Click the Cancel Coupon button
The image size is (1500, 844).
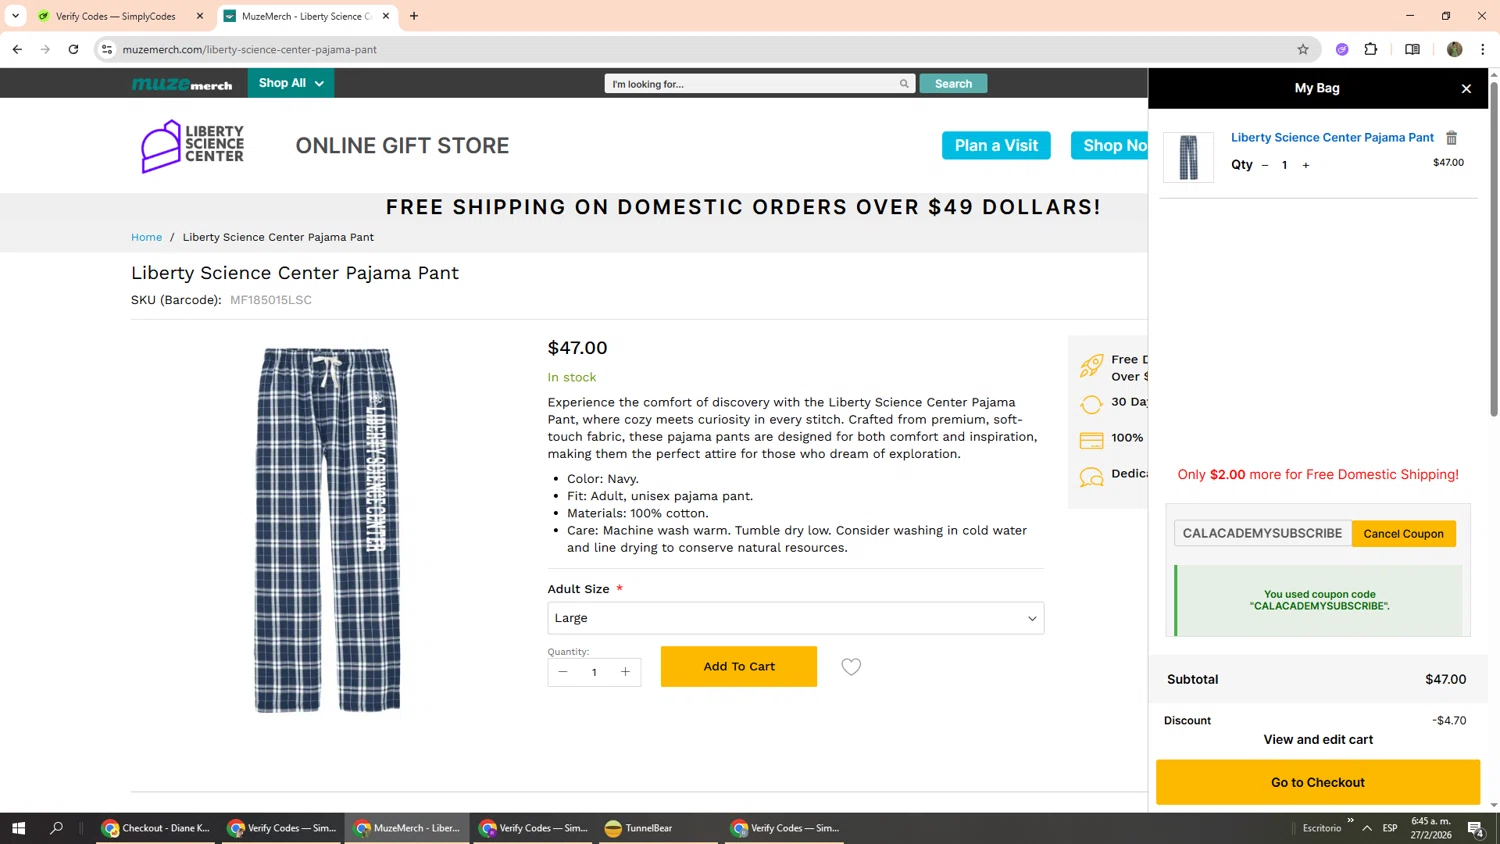[x=1403, y=534]
